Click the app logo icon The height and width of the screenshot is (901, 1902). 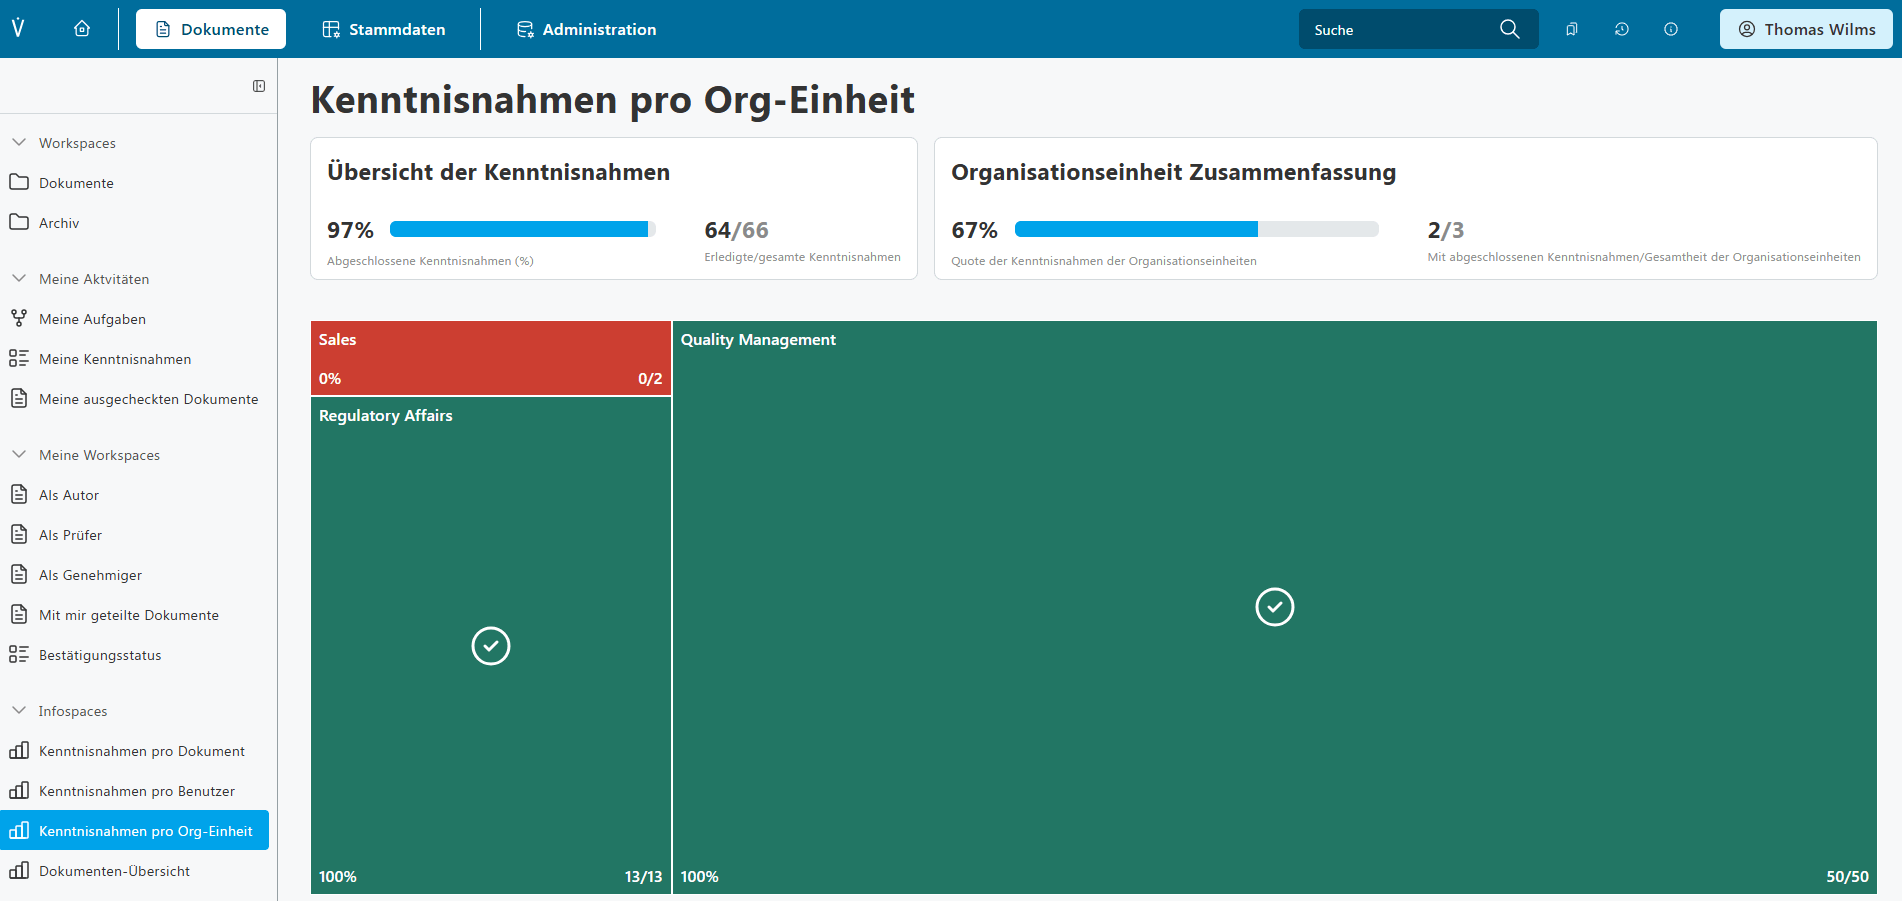click(18, 28)
